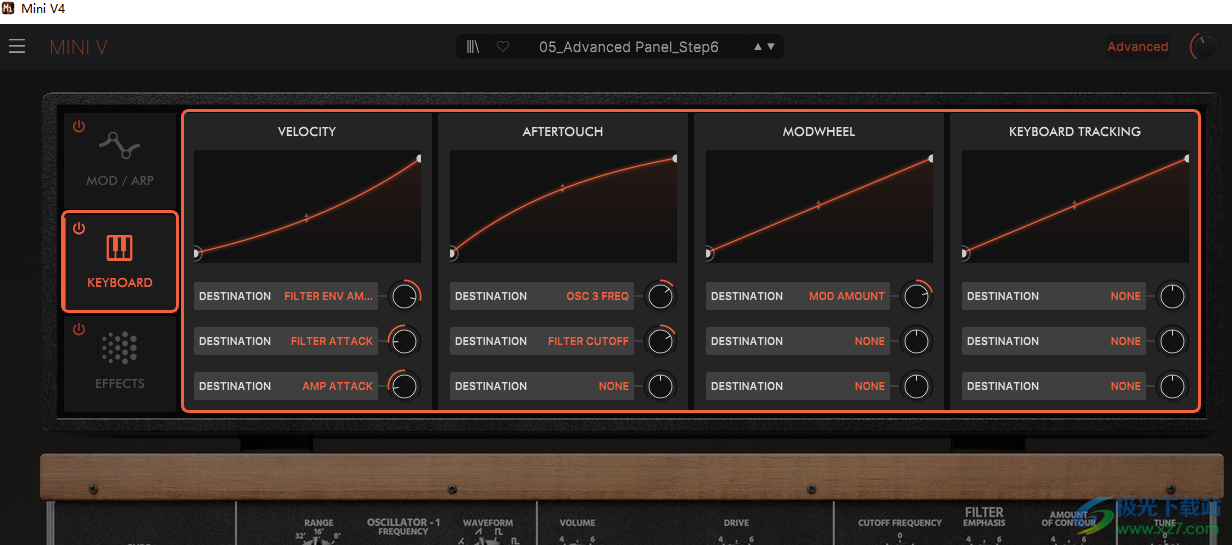Click the FILTER CUTOFF amount knob
Image resolution: width=1232 pixels, height=545 pixels.
click(660, 341)
